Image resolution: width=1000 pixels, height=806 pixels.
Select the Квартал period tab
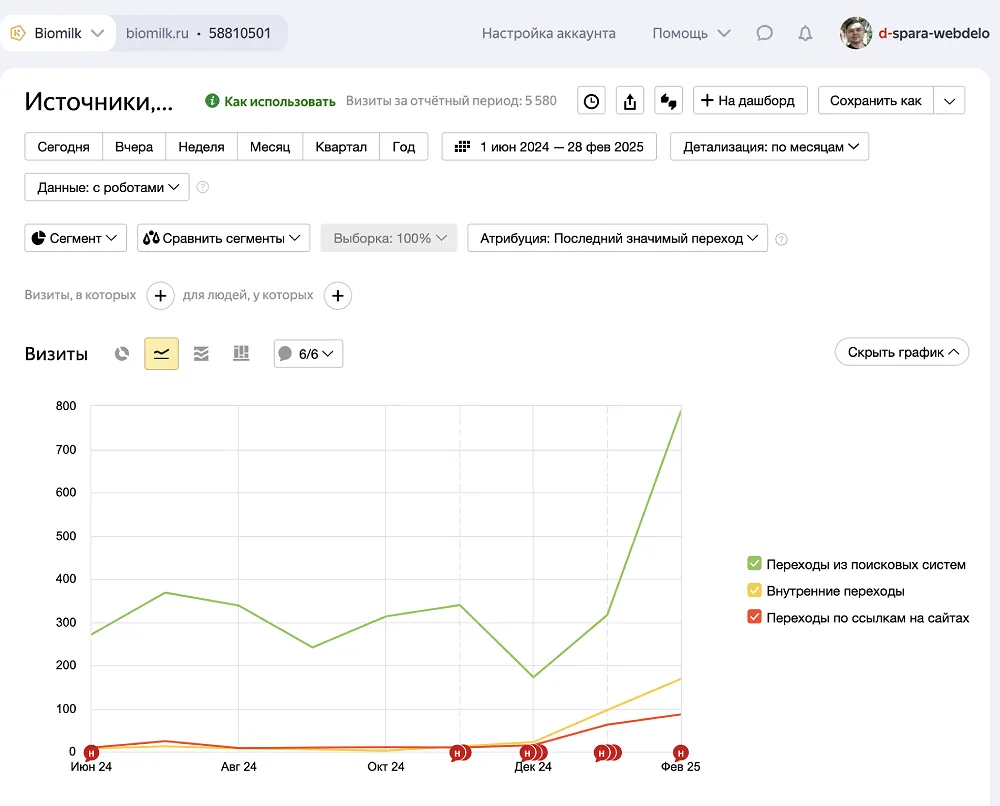point(341,147)
